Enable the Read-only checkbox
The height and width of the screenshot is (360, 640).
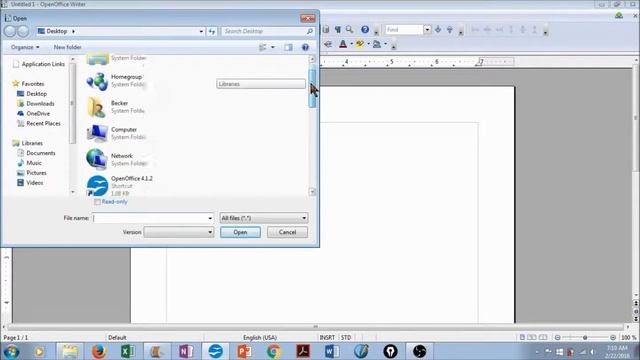(97, 202)
